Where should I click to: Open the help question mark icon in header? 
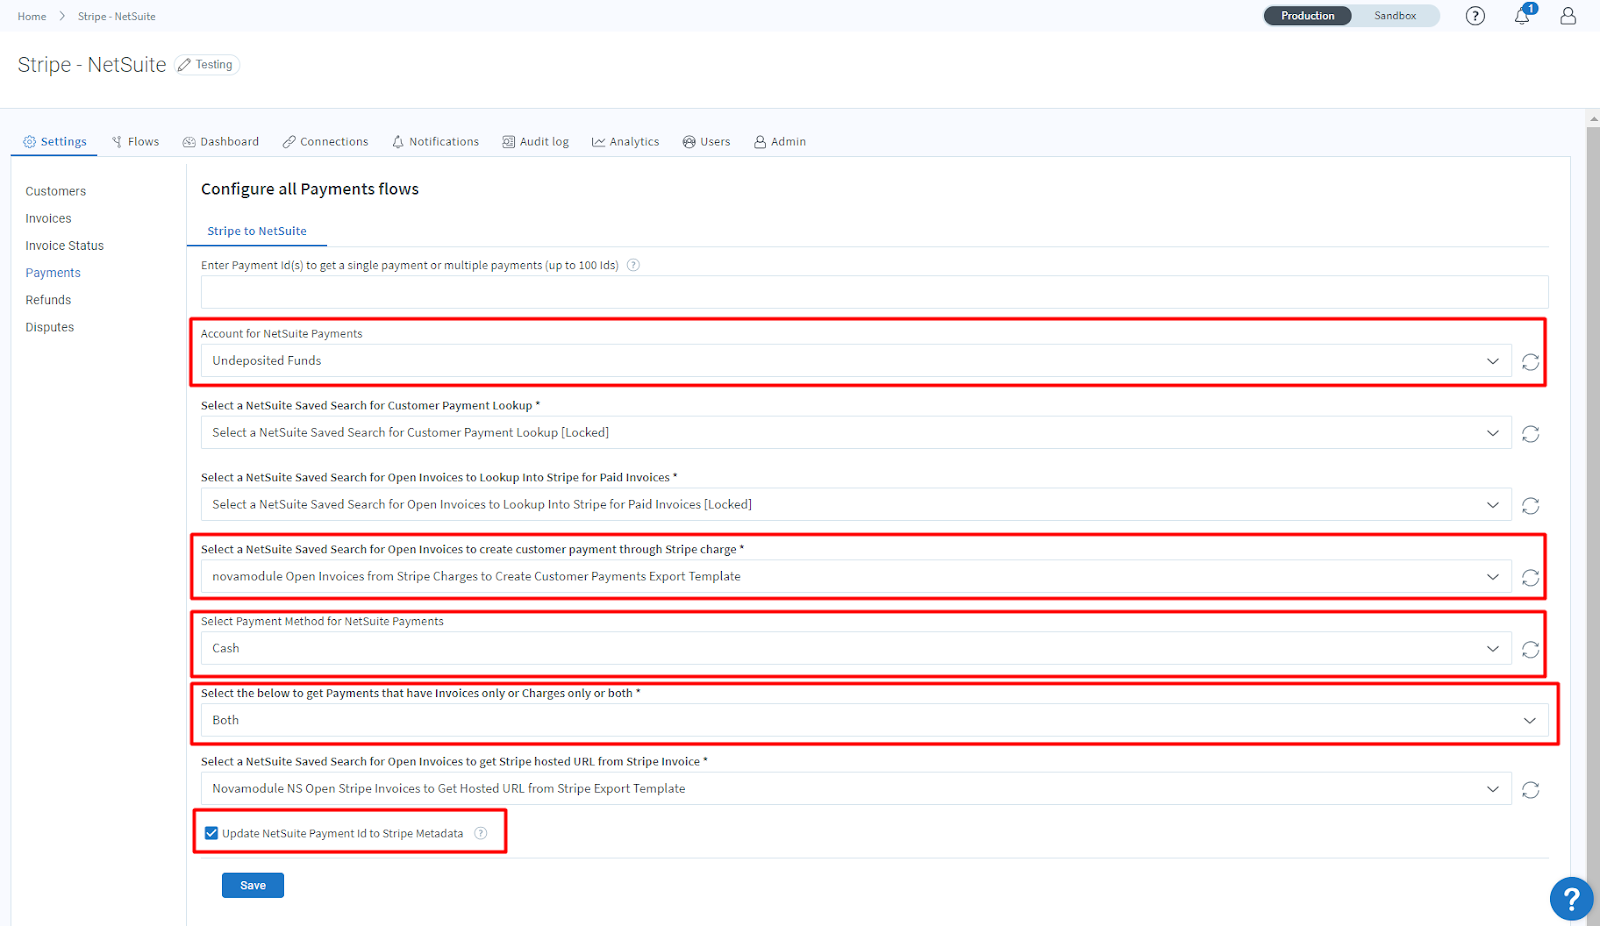(1475, 16)
